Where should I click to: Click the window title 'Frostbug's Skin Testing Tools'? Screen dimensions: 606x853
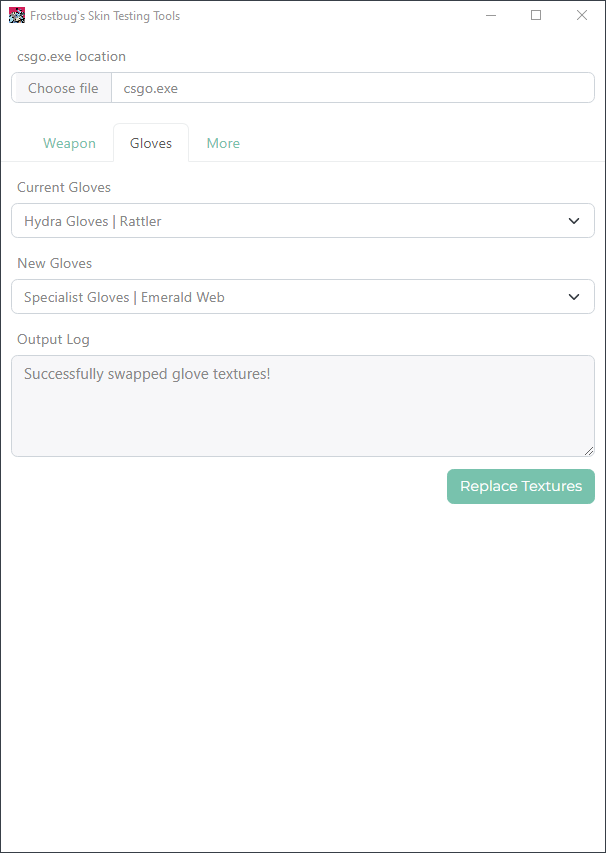105,16
